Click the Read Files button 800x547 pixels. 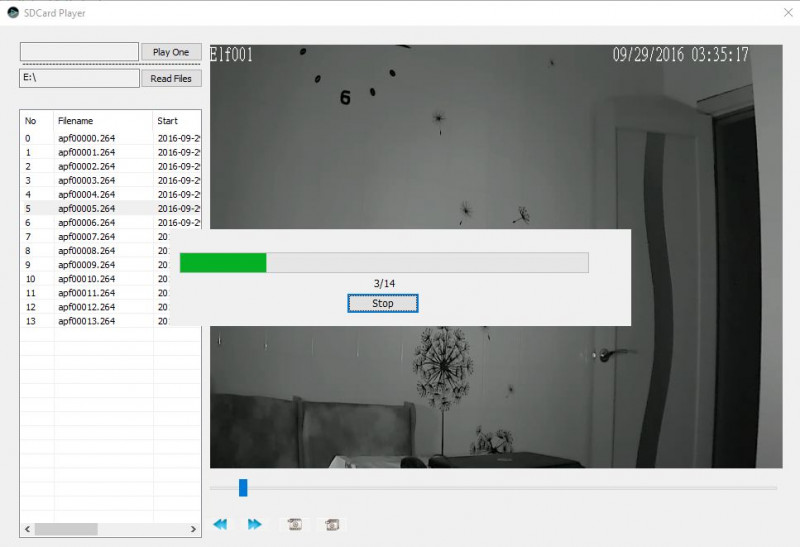[171, 78]
